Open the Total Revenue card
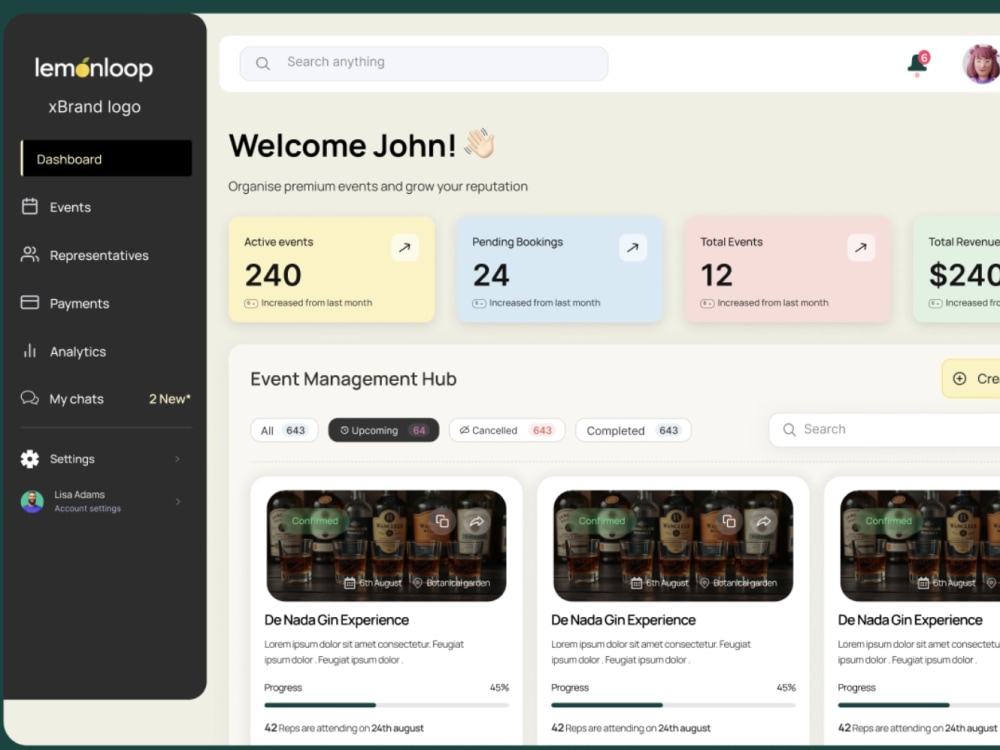1000x750 pixels. click(x=957, y=270)
